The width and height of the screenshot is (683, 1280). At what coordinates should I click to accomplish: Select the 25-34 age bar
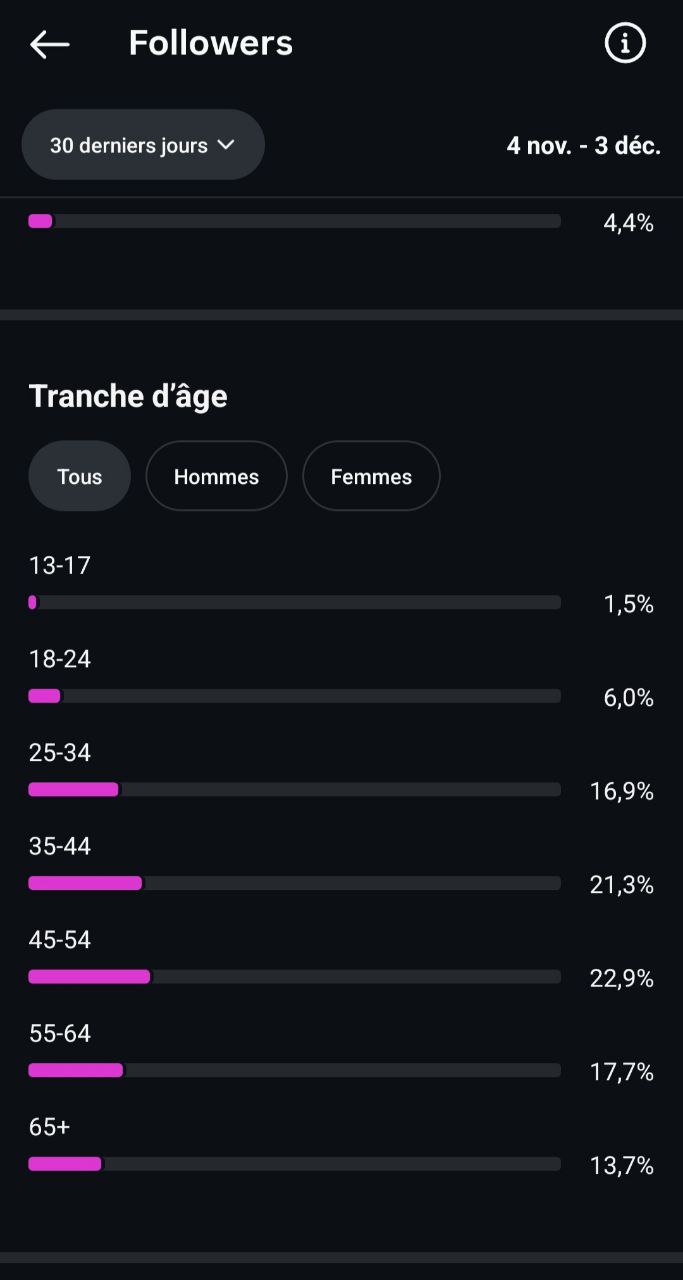tap(294, 789)
